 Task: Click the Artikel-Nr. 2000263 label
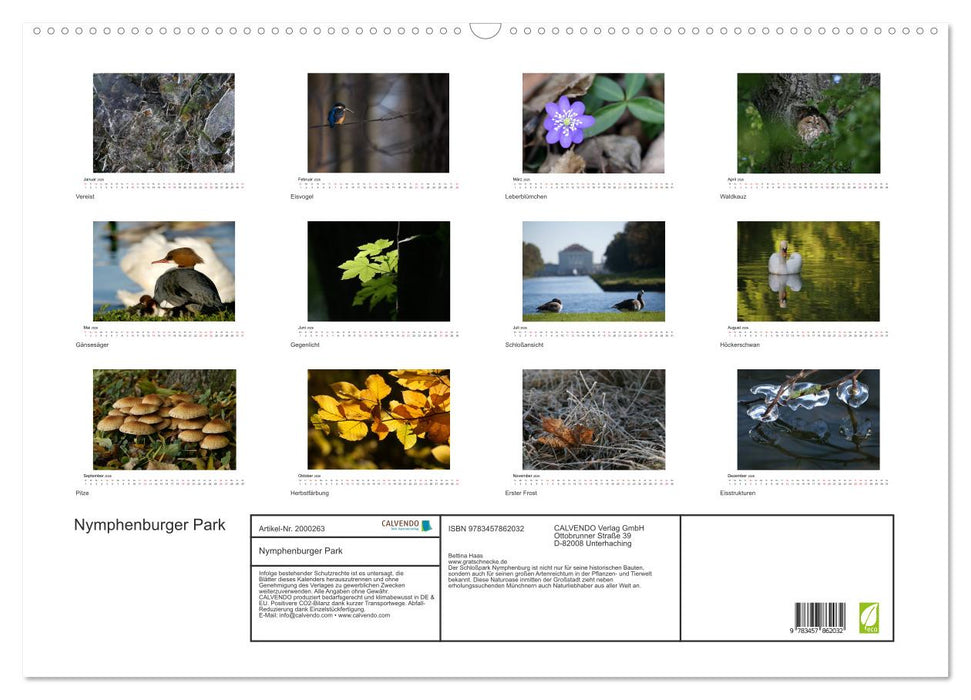292,530
